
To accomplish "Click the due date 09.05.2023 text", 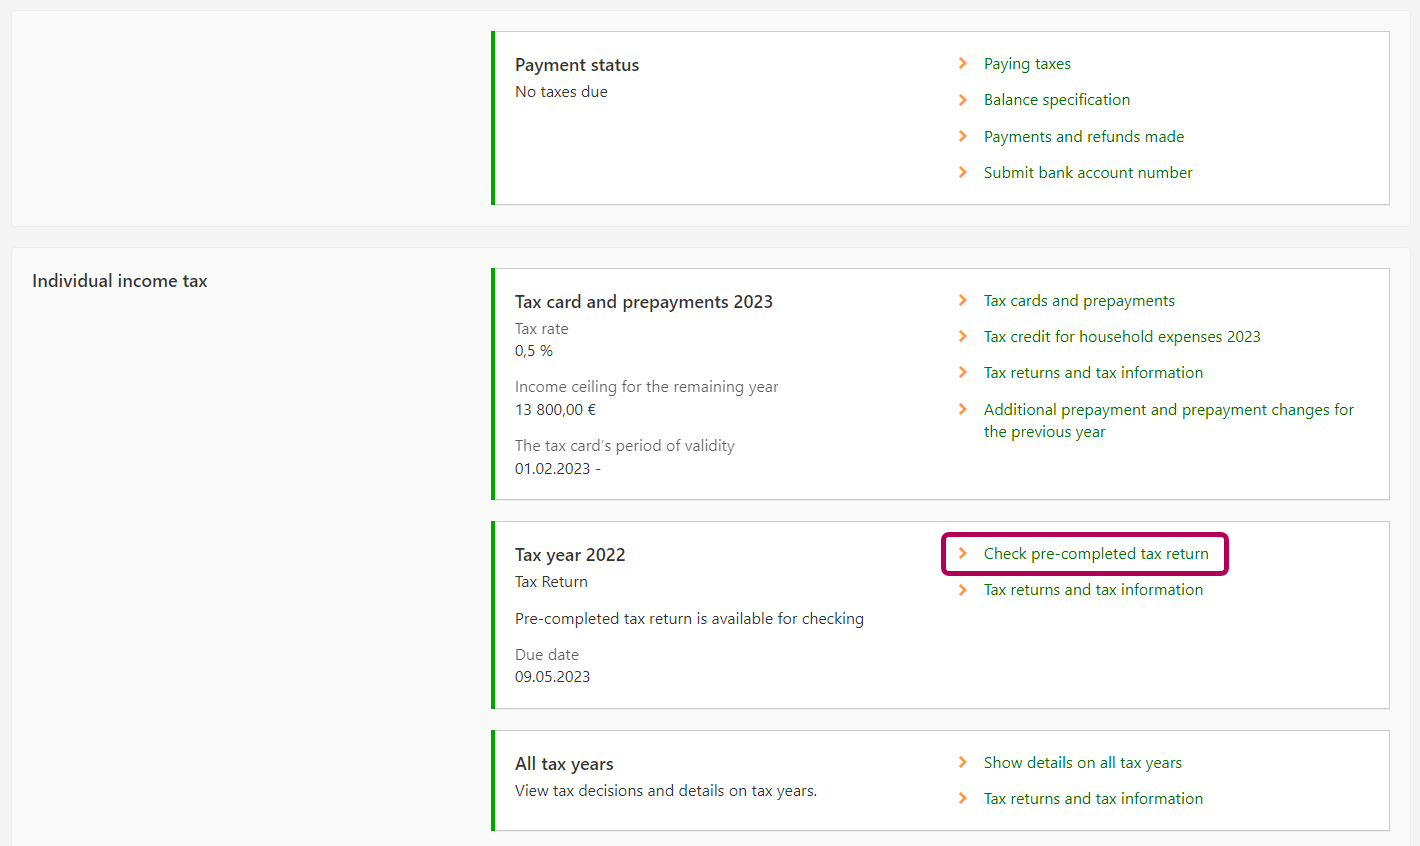I will coord(552,677).
